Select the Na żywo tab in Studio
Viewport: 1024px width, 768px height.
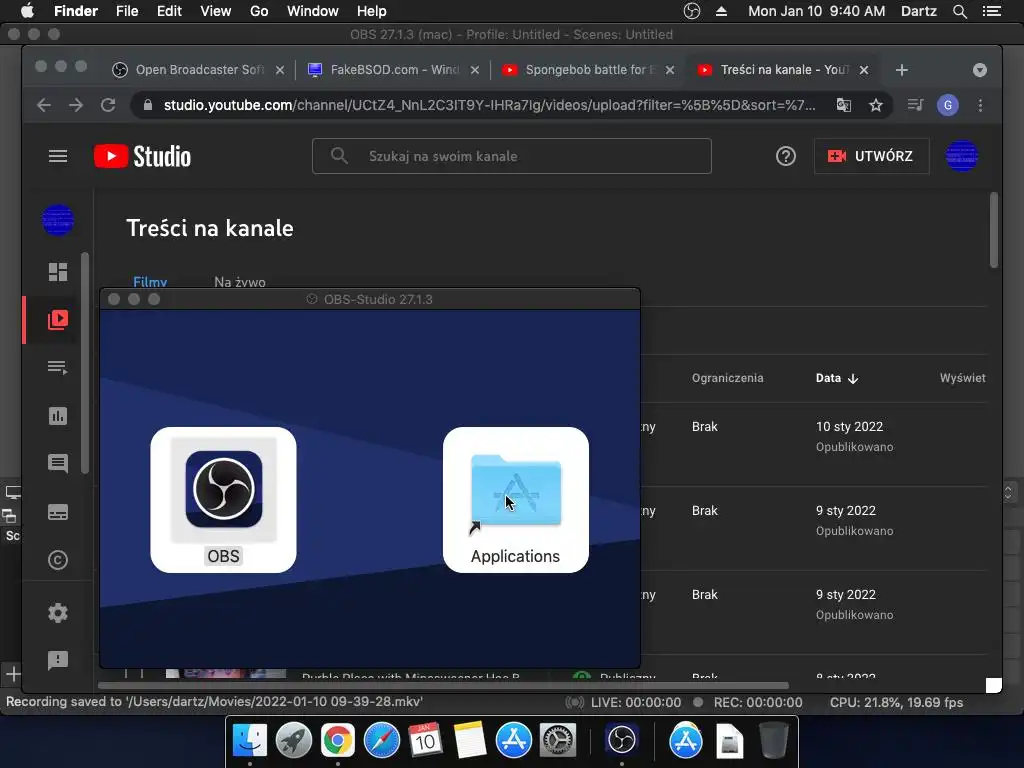pyautogui.click(x=240, y=282)
